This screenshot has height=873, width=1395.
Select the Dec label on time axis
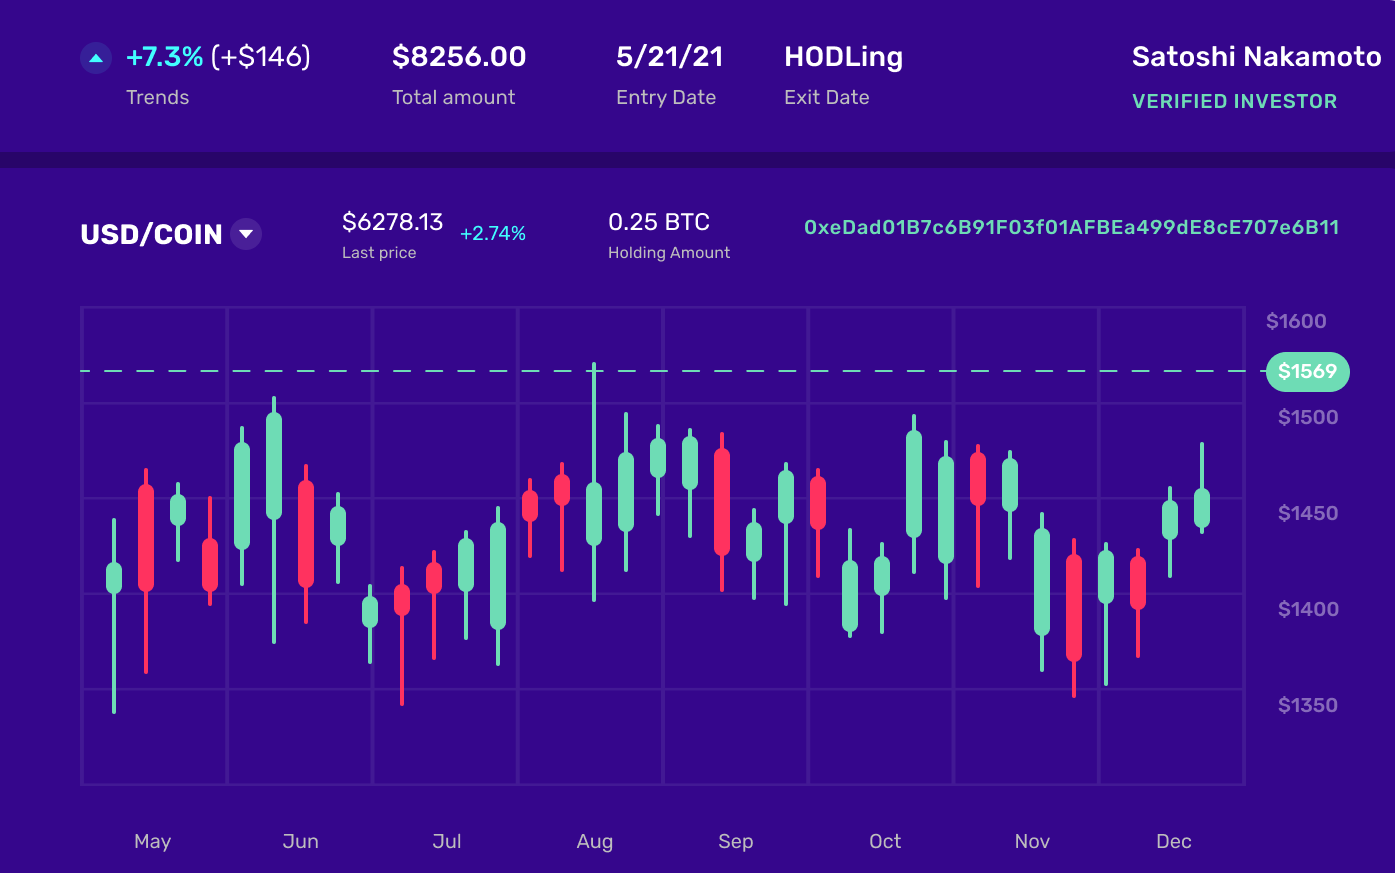point(1173,841)
